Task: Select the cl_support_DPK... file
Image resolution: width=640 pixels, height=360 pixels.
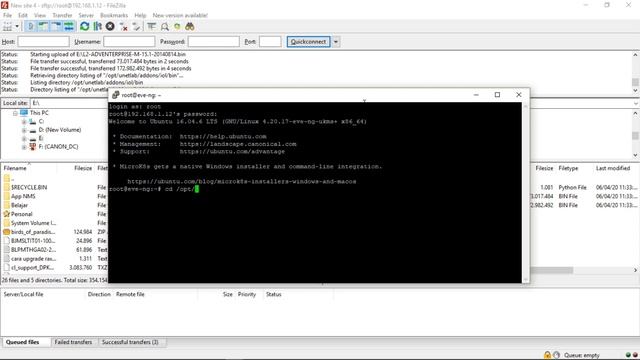Action: tap(32, 267)
